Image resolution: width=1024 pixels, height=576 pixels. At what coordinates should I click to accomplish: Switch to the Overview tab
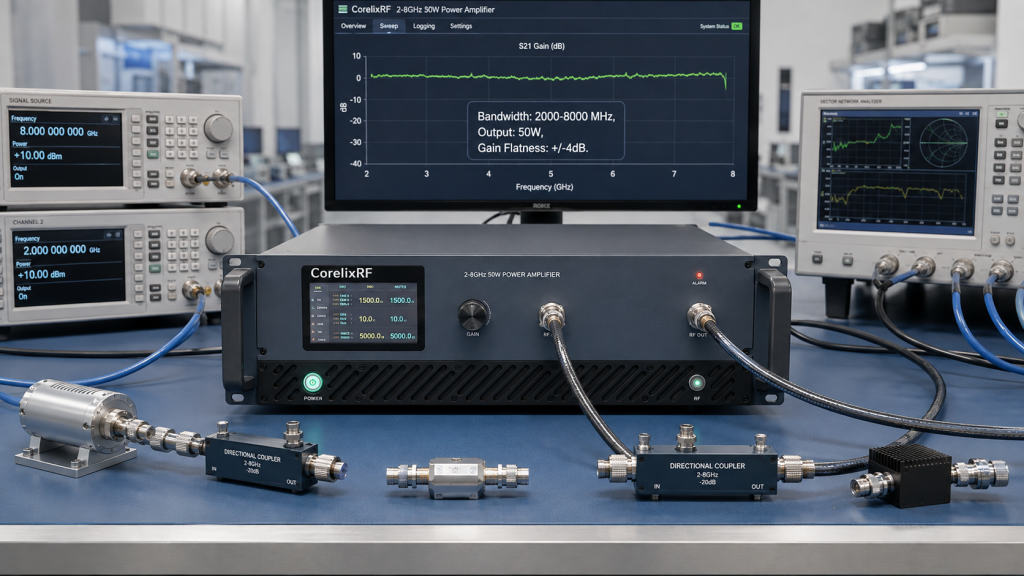(353, 26)
